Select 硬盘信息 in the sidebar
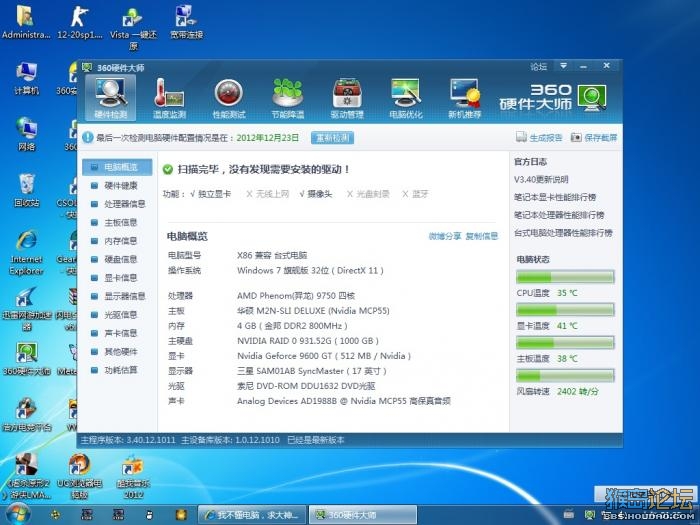Viewport: 700px width, 525px height. click(117, 259)
